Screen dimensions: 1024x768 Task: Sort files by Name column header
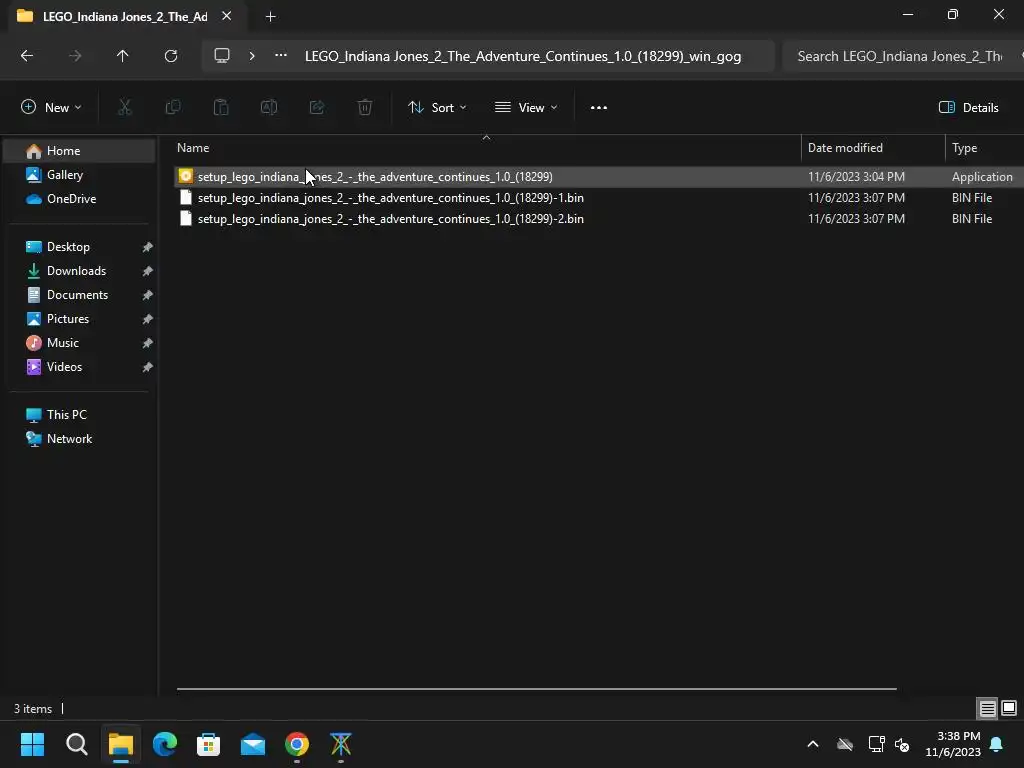[486, 148]
